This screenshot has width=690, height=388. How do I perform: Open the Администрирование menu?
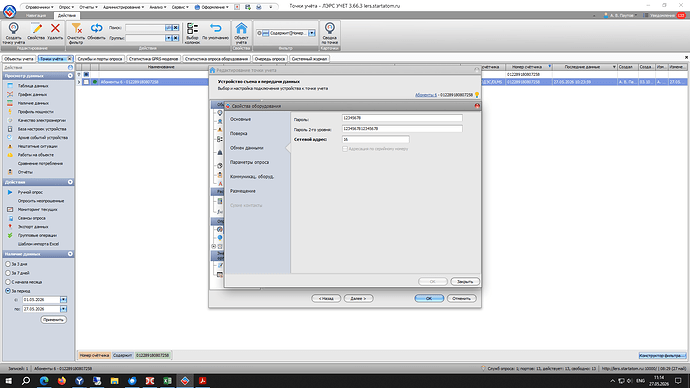point(123,7)
